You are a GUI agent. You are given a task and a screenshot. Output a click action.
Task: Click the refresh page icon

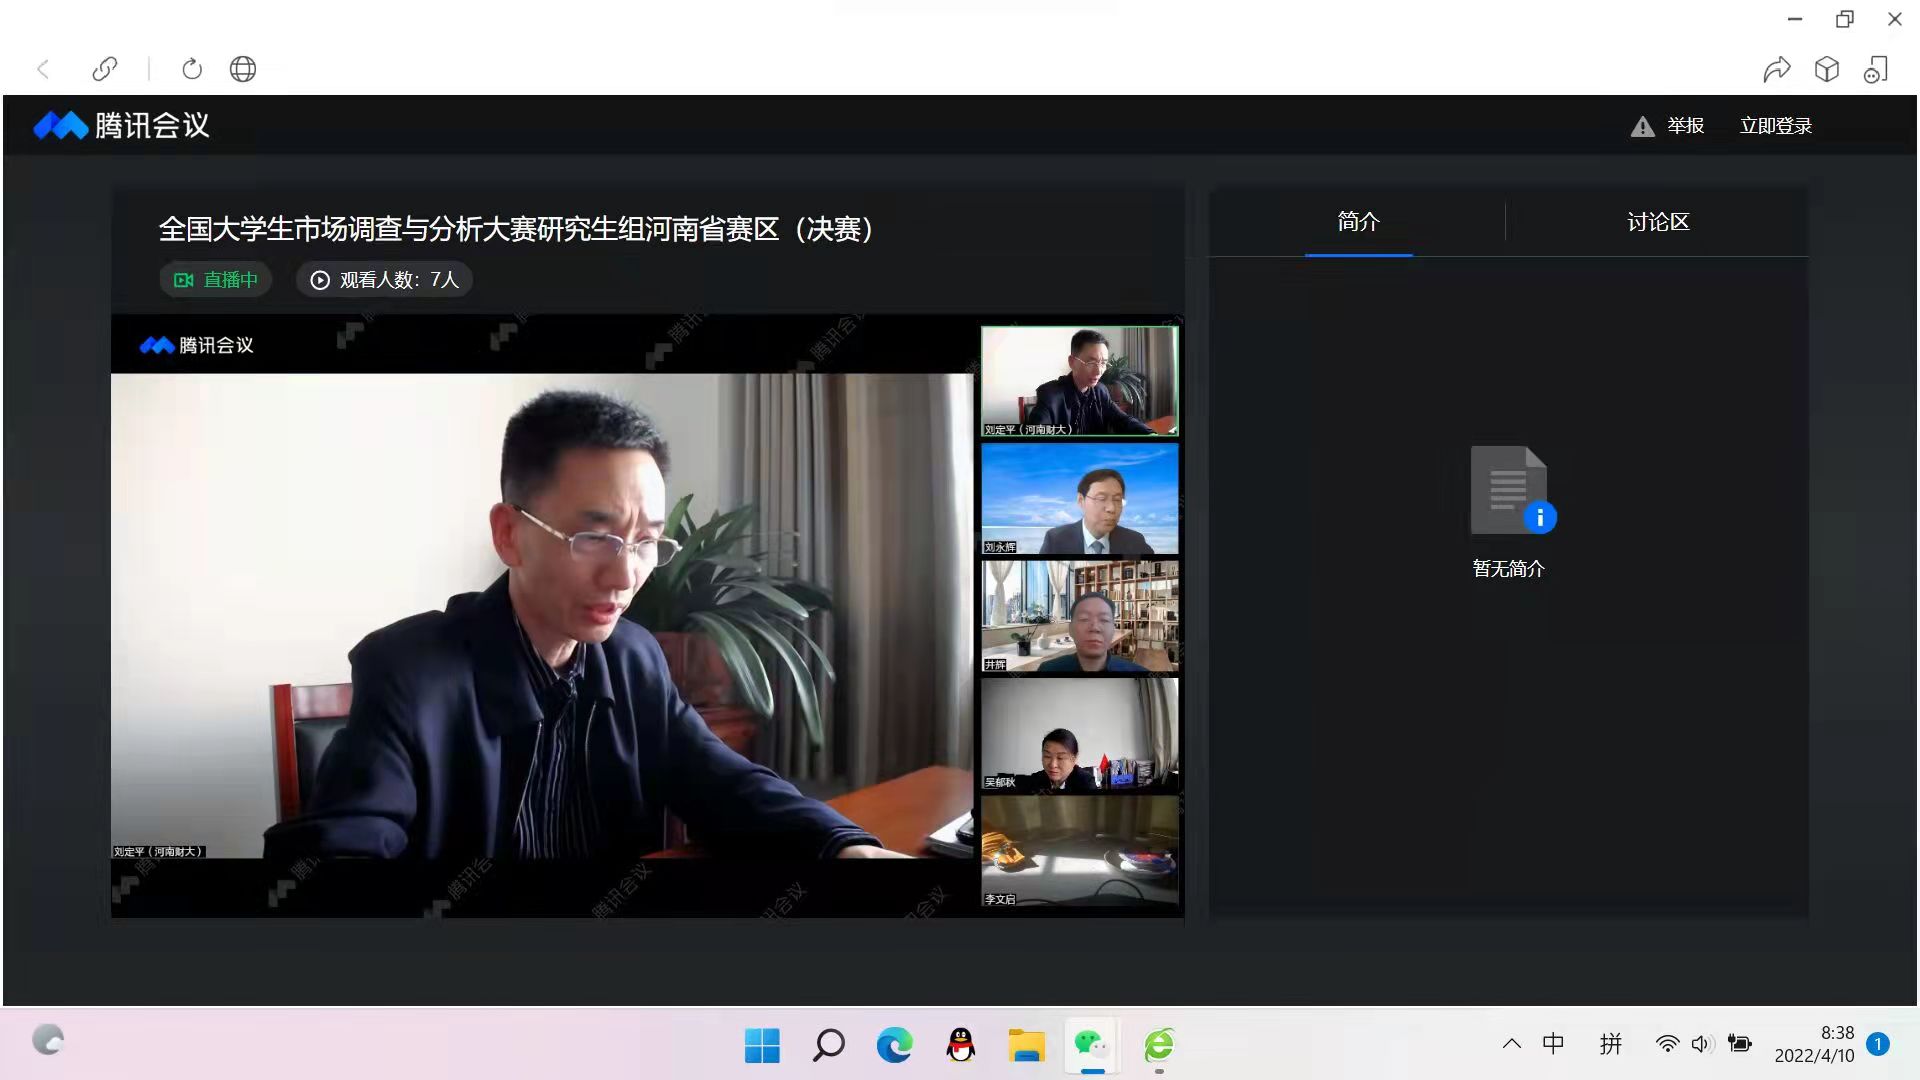pos(192,69)
